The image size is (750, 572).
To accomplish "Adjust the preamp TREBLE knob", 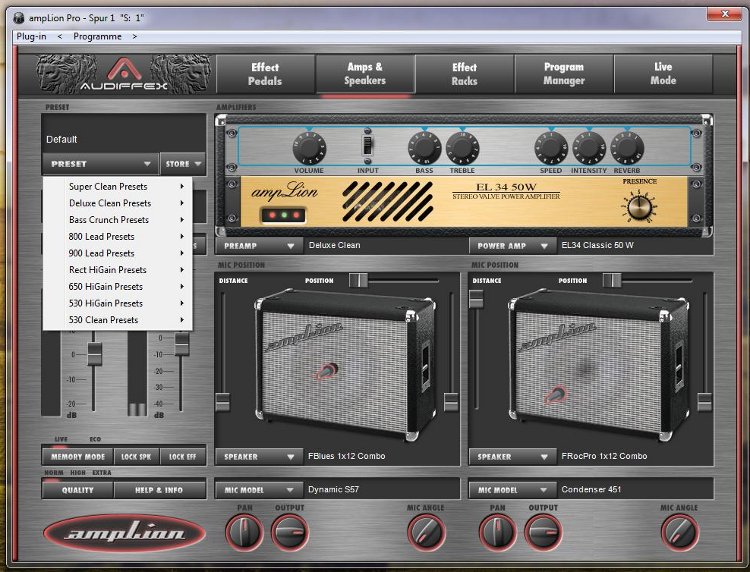I will point(462,148).
